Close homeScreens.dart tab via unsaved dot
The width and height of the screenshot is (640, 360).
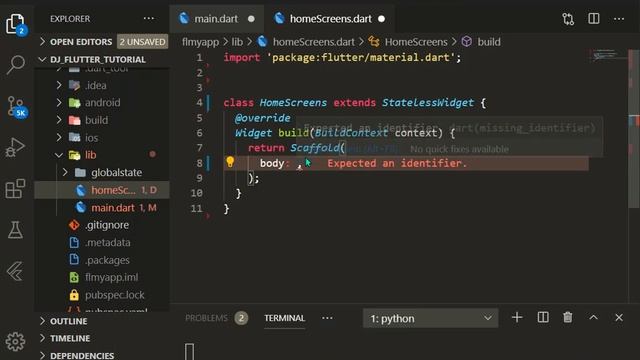(381, 19)
